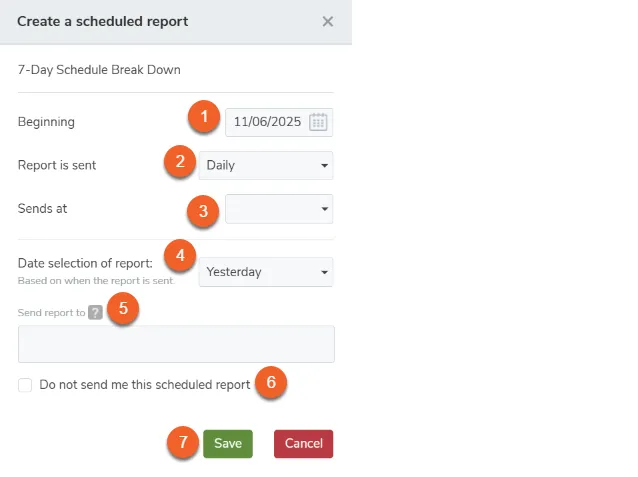Viewport: 638px width, 477px height.
Task: Open the calendar picker icon
Action: point(318,122)
